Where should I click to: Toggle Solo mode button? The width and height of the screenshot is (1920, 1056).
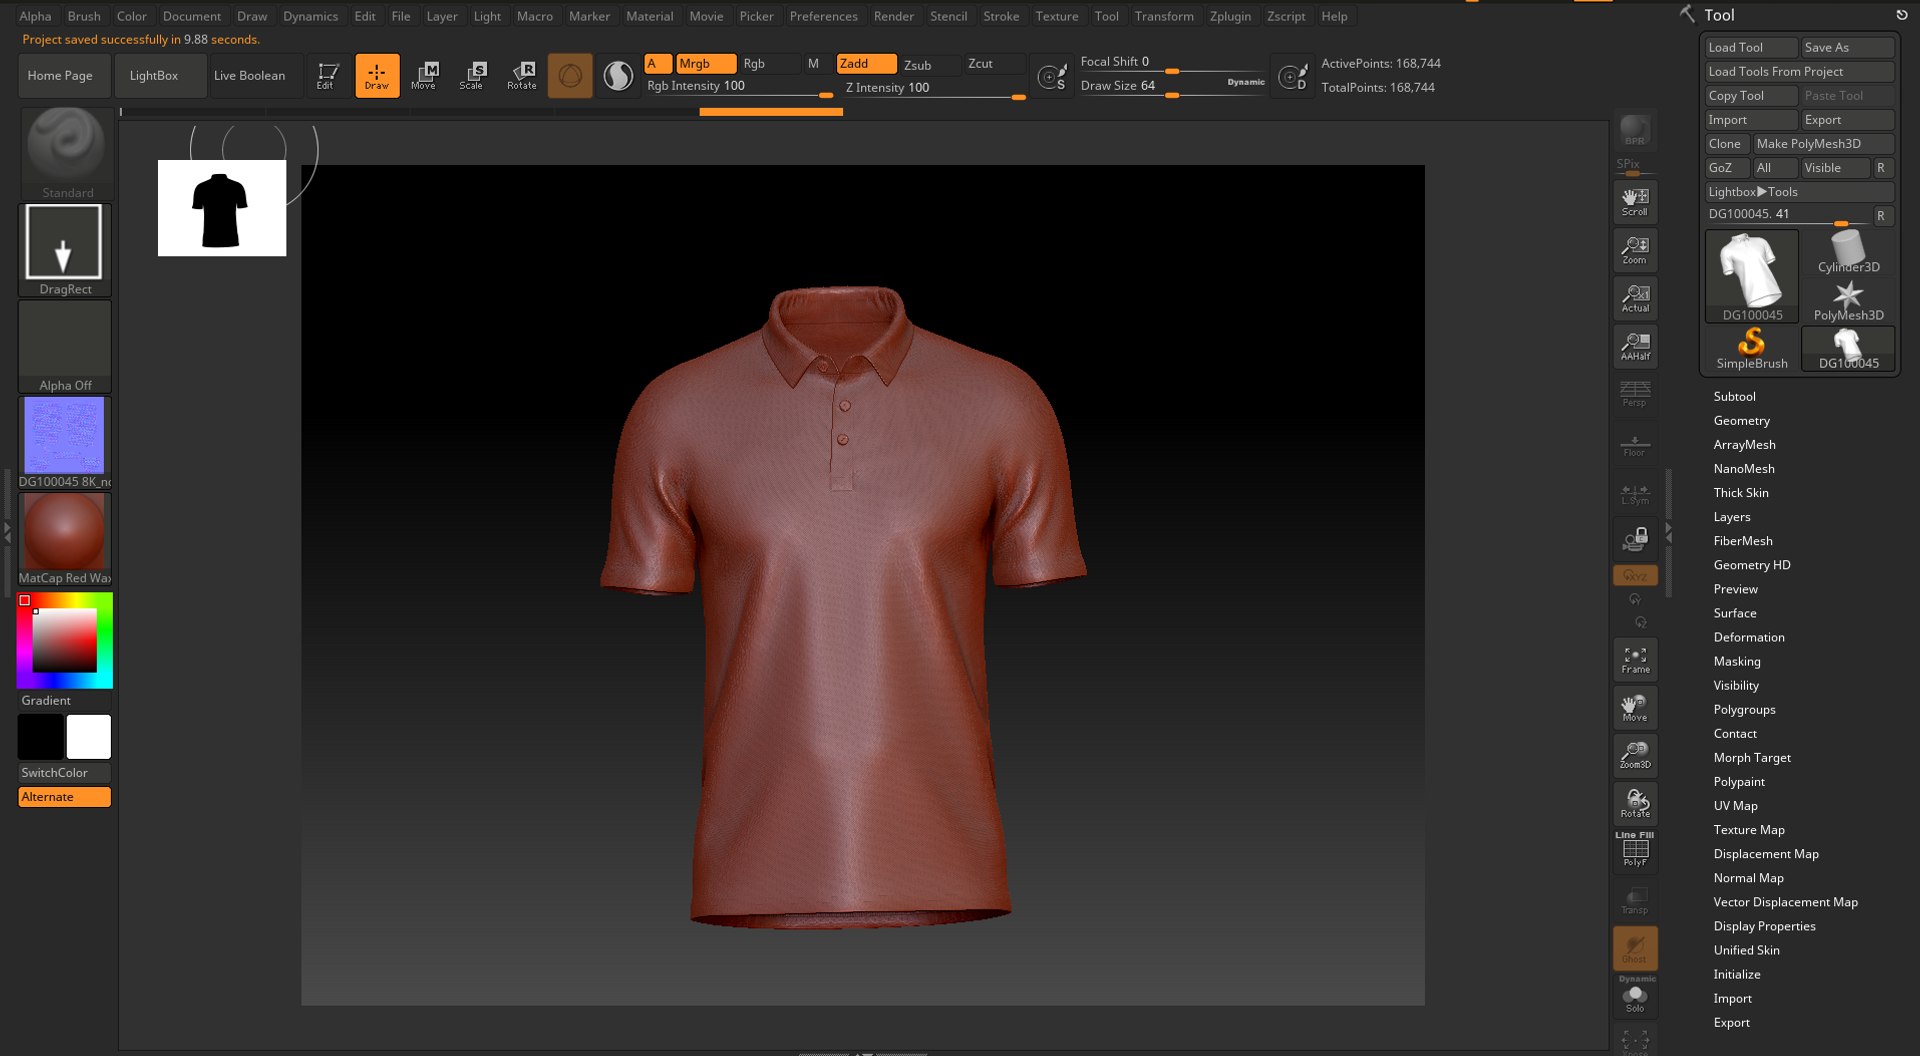1635,998
